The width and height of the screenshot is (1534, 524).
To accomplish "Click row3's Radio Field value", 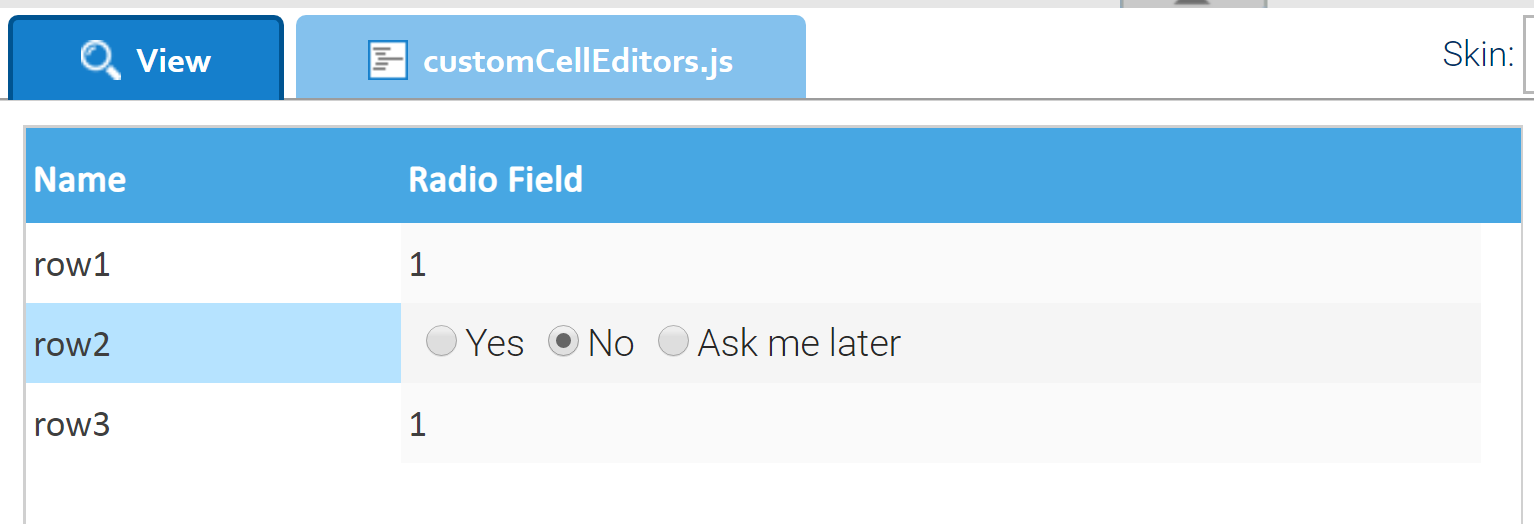I will pyautogui.click(x=418, y=425).
